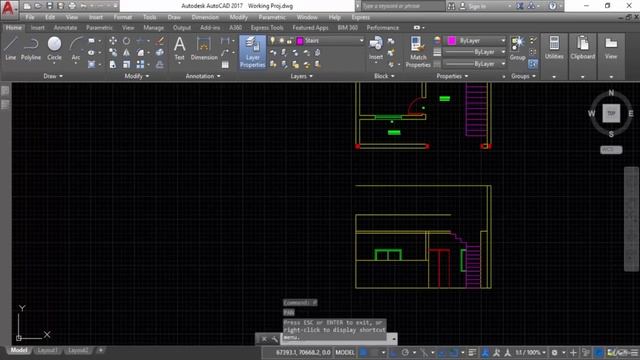Open the Utilities panel
Viewport: 640px width, 360px height.
pyautogui.click(x=554, y=48)
